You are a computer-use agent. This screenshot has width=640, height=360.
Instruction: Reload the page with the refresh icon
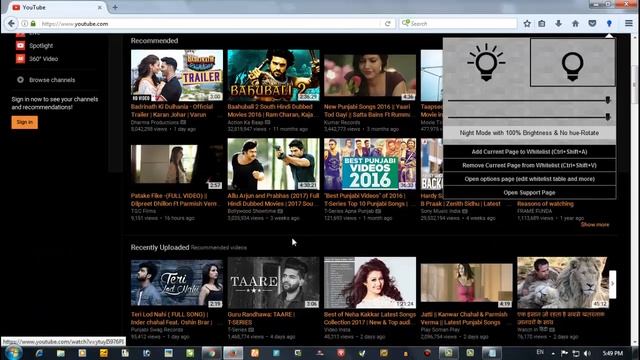388,24
